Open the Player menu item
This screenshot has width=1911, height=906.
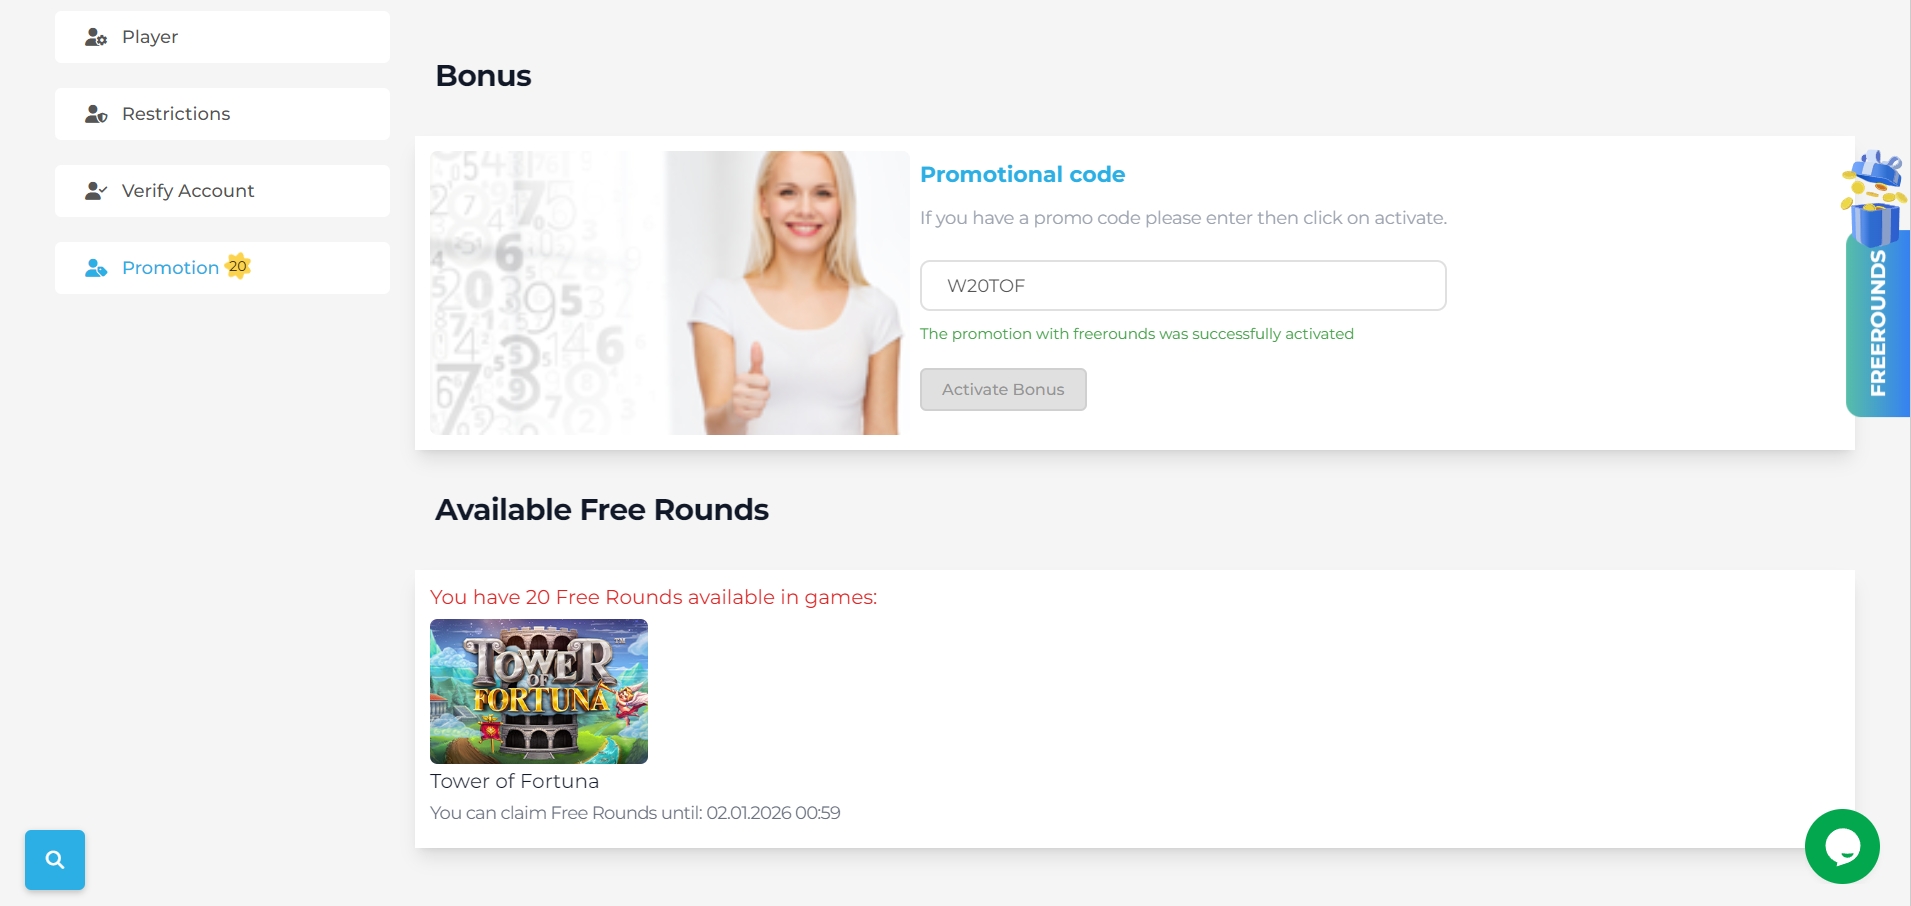(222, 37)
